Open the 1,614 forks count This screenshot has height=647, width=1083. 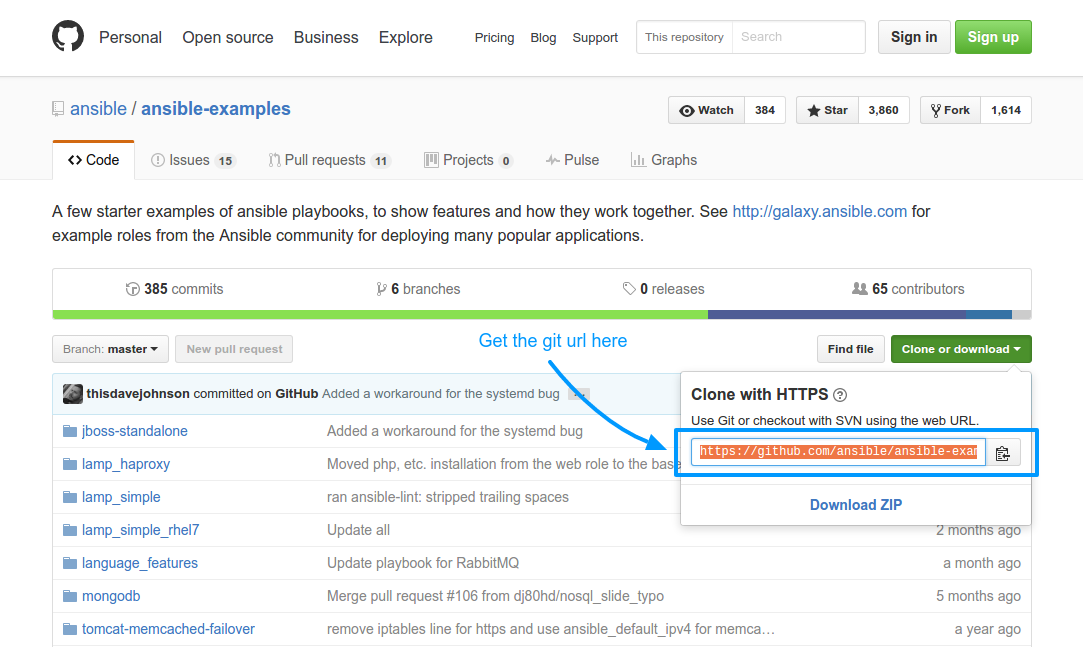click(1006, 110)
